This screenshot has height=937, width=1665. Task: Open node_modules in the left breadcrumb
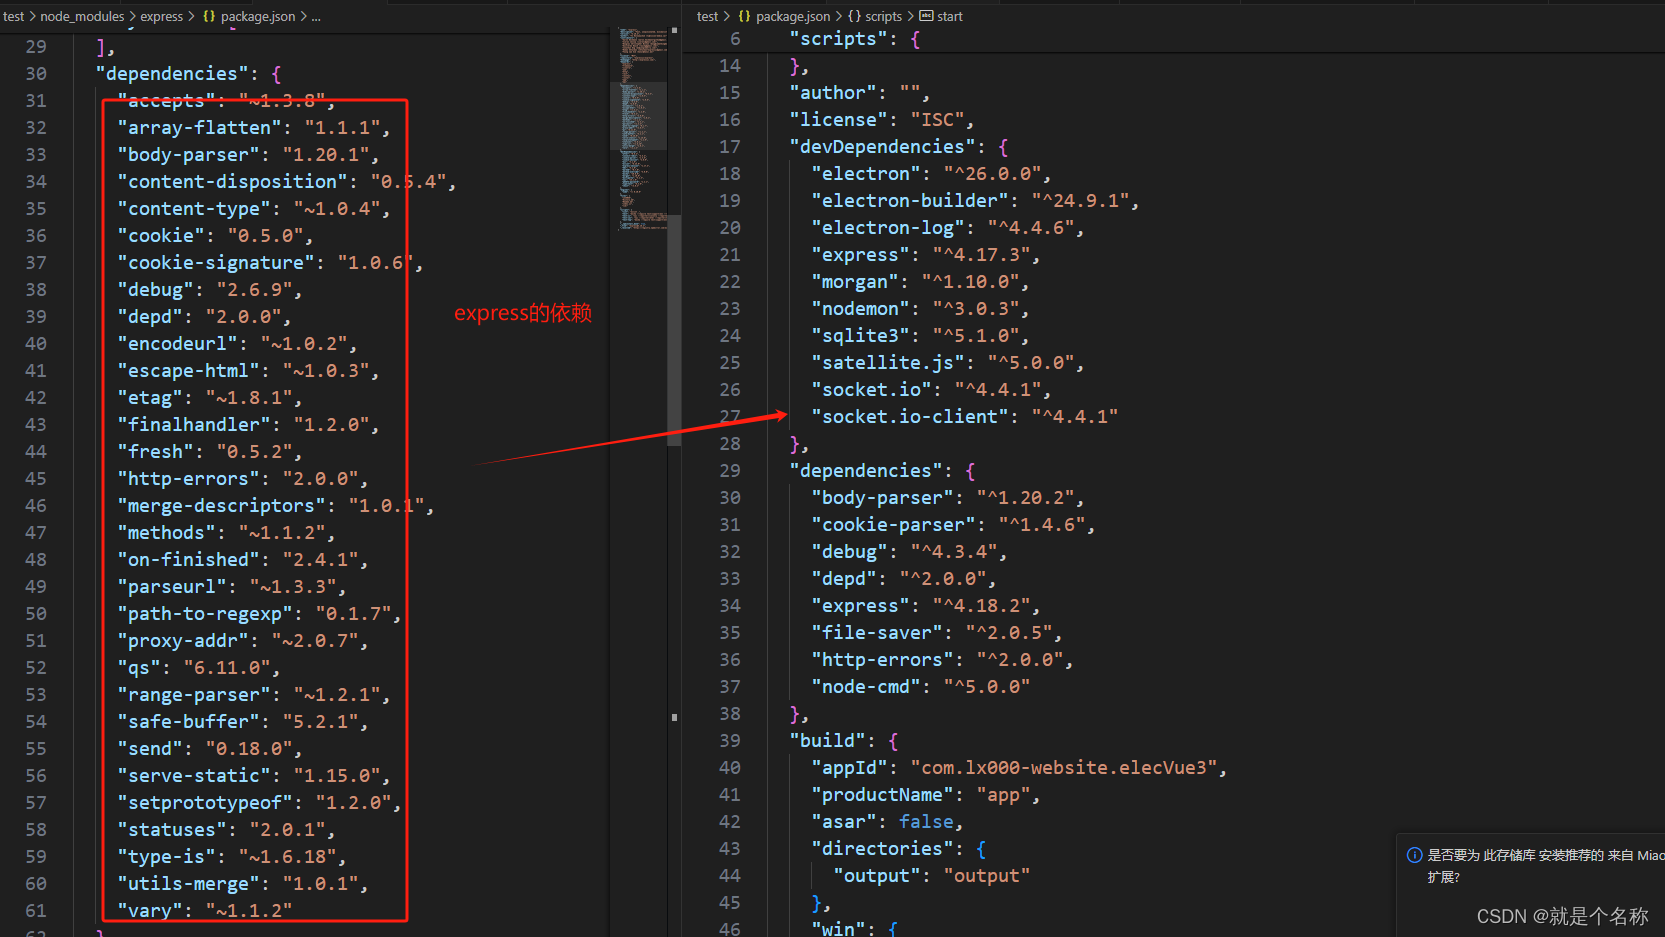click(x=82, y=16)
